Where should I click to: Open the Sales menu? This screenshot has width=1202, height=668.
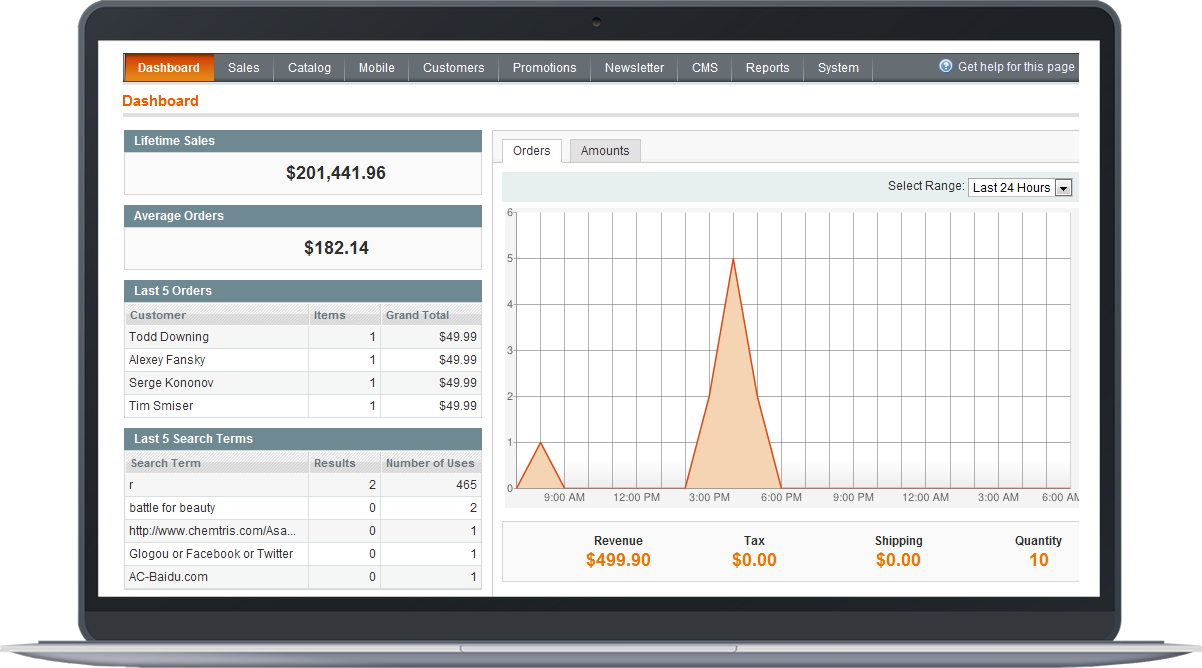[x=243, y=67]
